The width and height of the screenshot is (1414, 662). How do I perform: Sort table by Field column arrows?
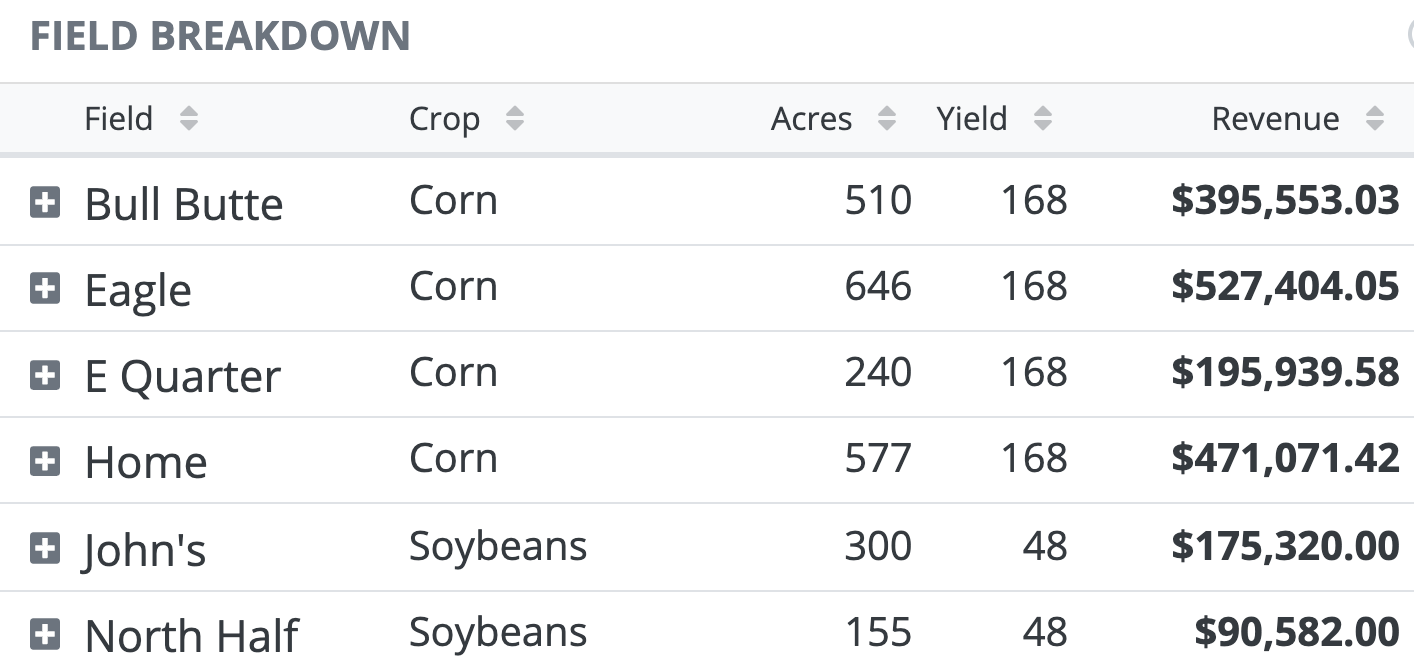coord(189,119)
